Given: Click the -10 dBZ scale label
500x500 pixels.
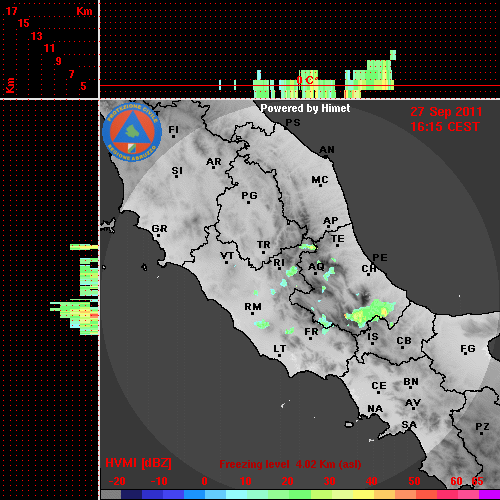Looking at the screenshot, I should coord(159,481).
